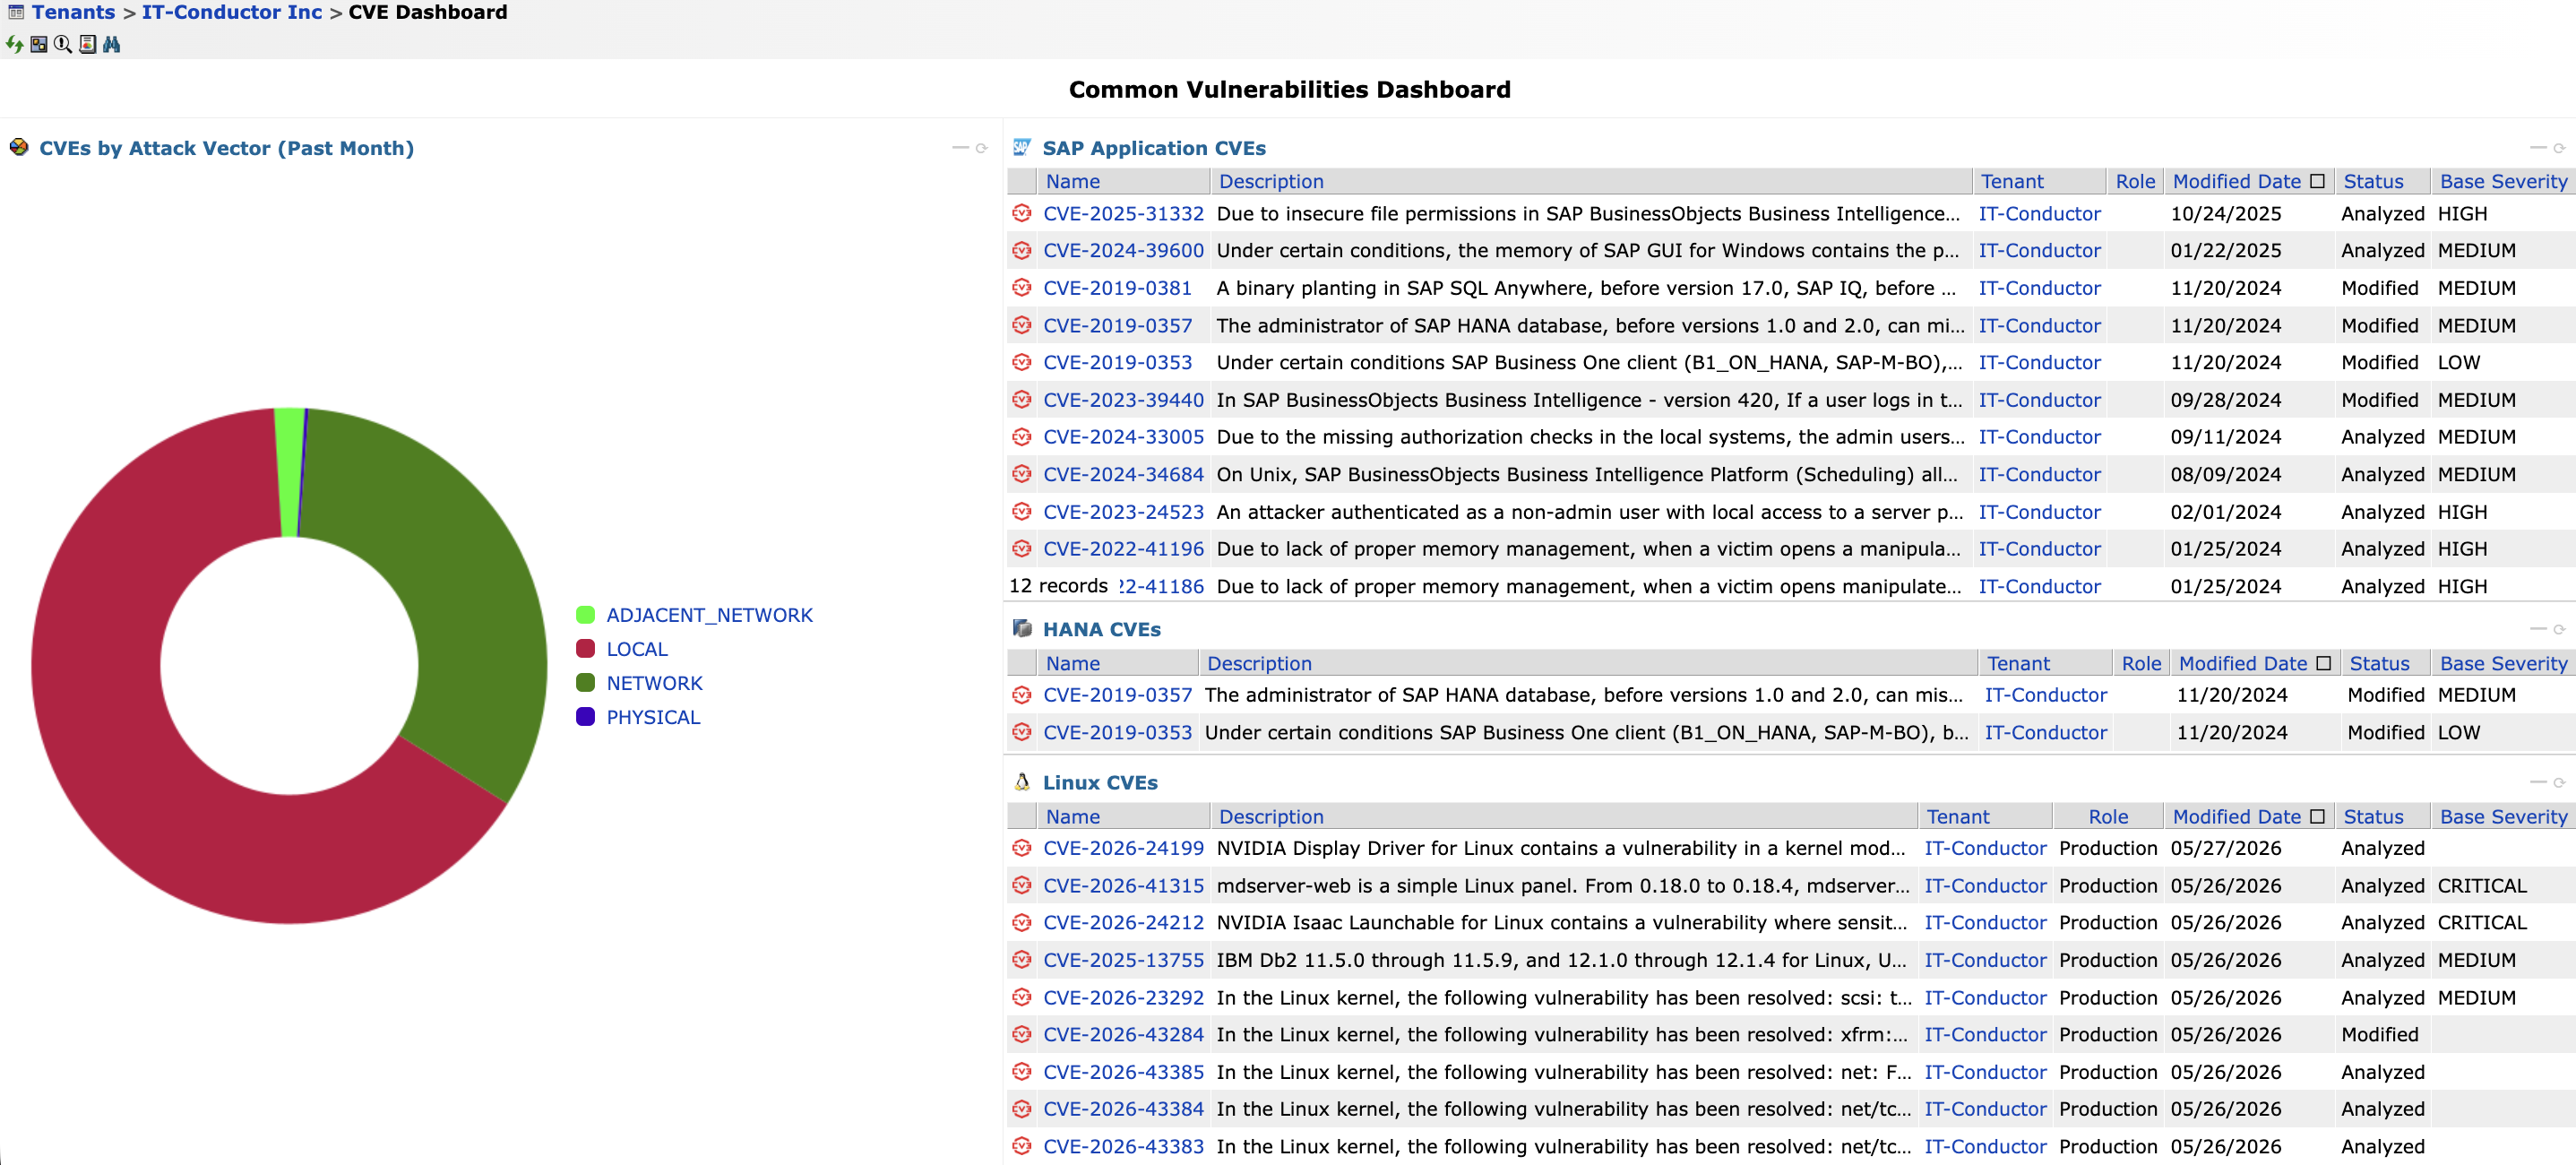2576x1165 pixels.
Task: Click the green refresh arrows toolbar icon
Action: tap(14, 44)
